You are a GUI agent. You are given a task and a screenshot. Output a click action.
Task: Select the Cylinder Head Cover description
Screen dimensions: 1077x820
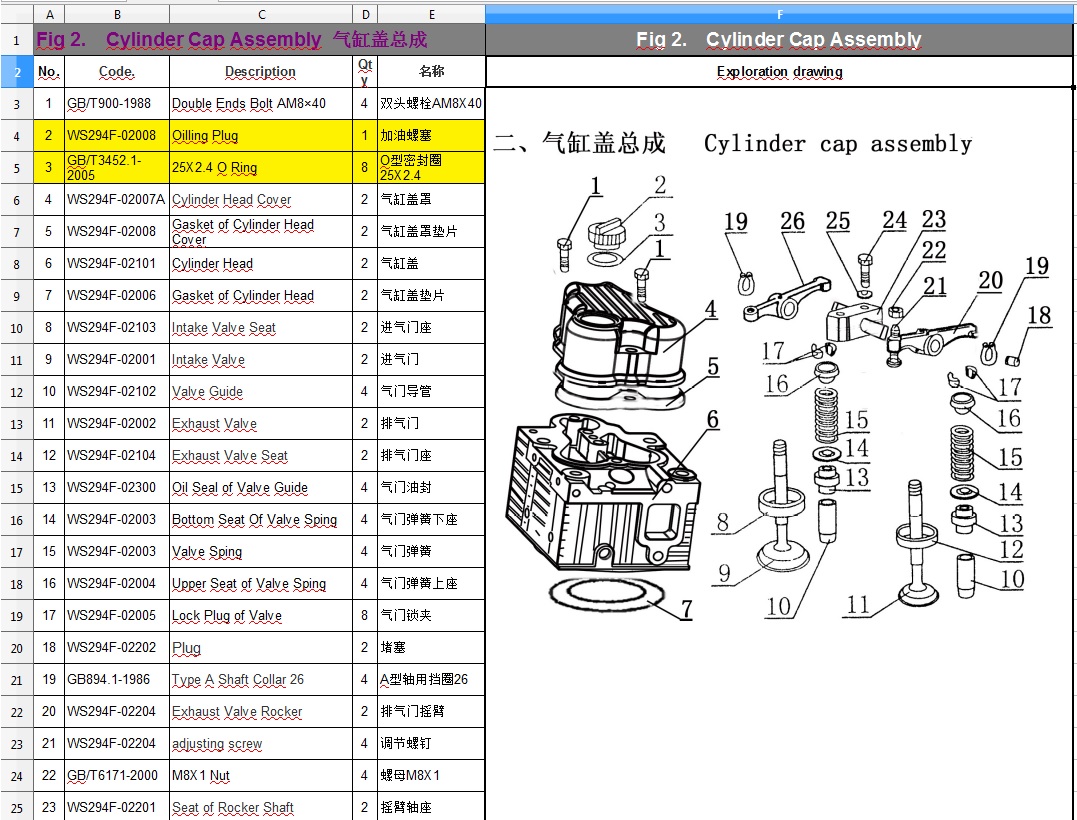(x=261, y=199)
